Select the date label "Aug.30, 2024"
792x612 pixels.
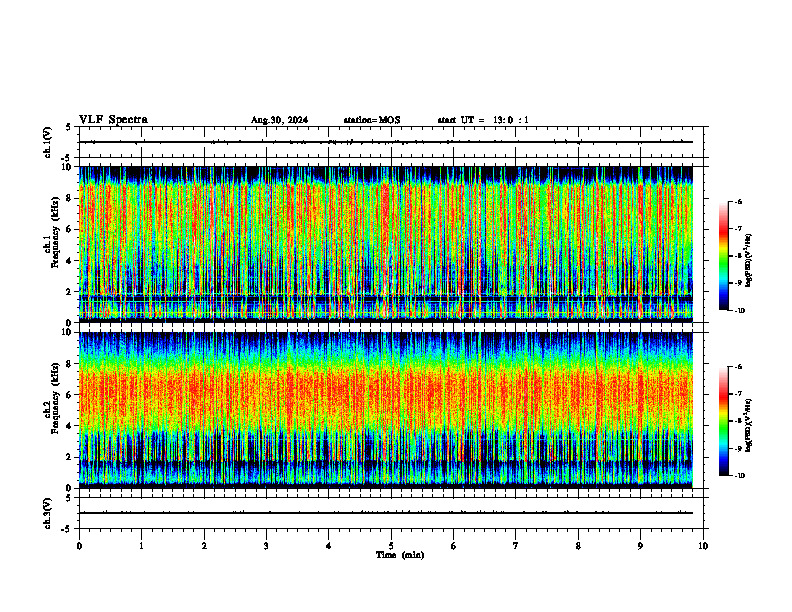(x=279, y=120)
